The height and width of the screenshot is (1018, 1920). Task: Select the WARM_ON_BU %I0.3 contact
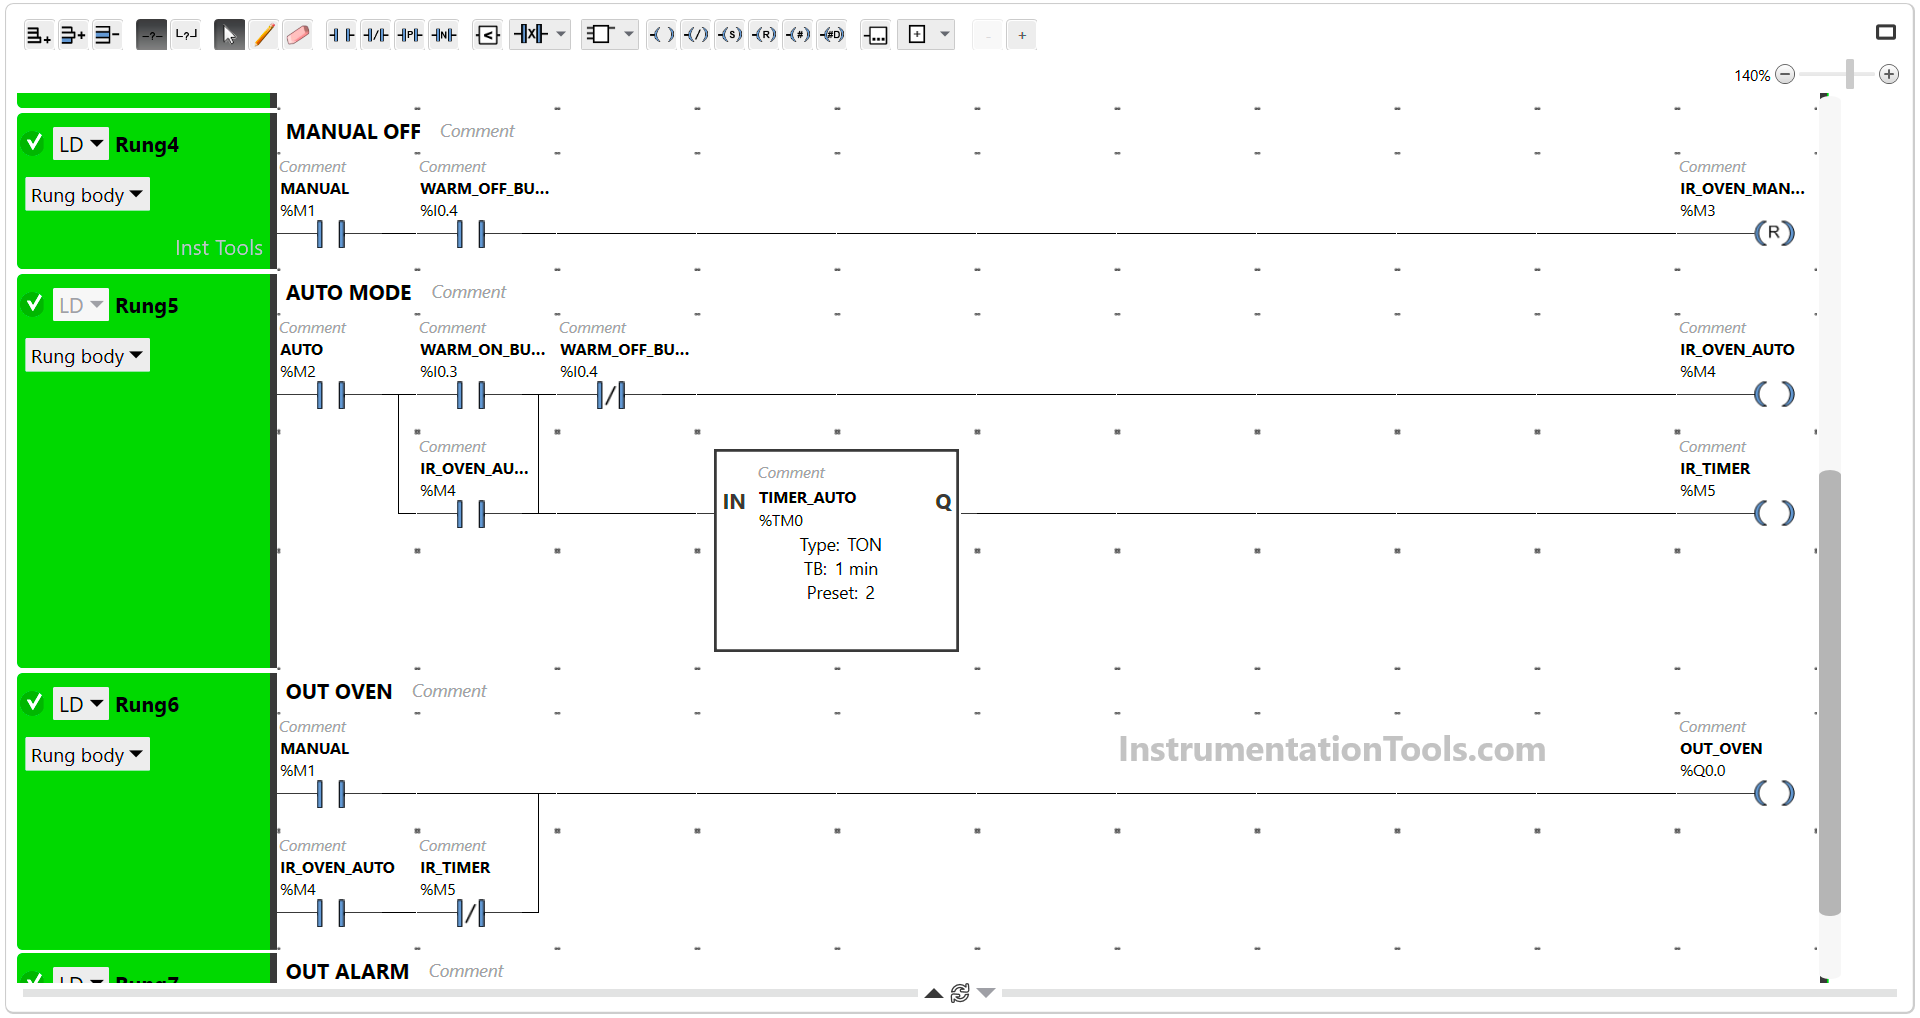click(x=470, y=395)
